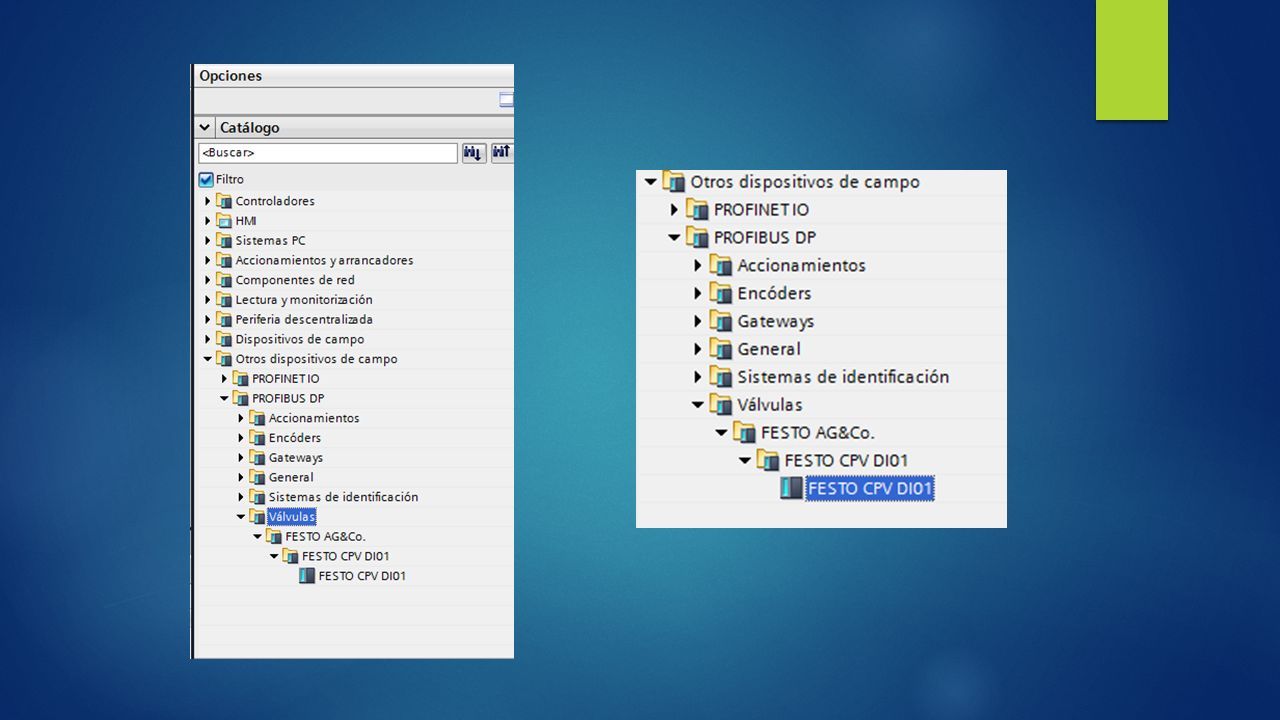Select the Componentes de red text label
Screen dimensions: 1280x720
[x=295, y=280]
